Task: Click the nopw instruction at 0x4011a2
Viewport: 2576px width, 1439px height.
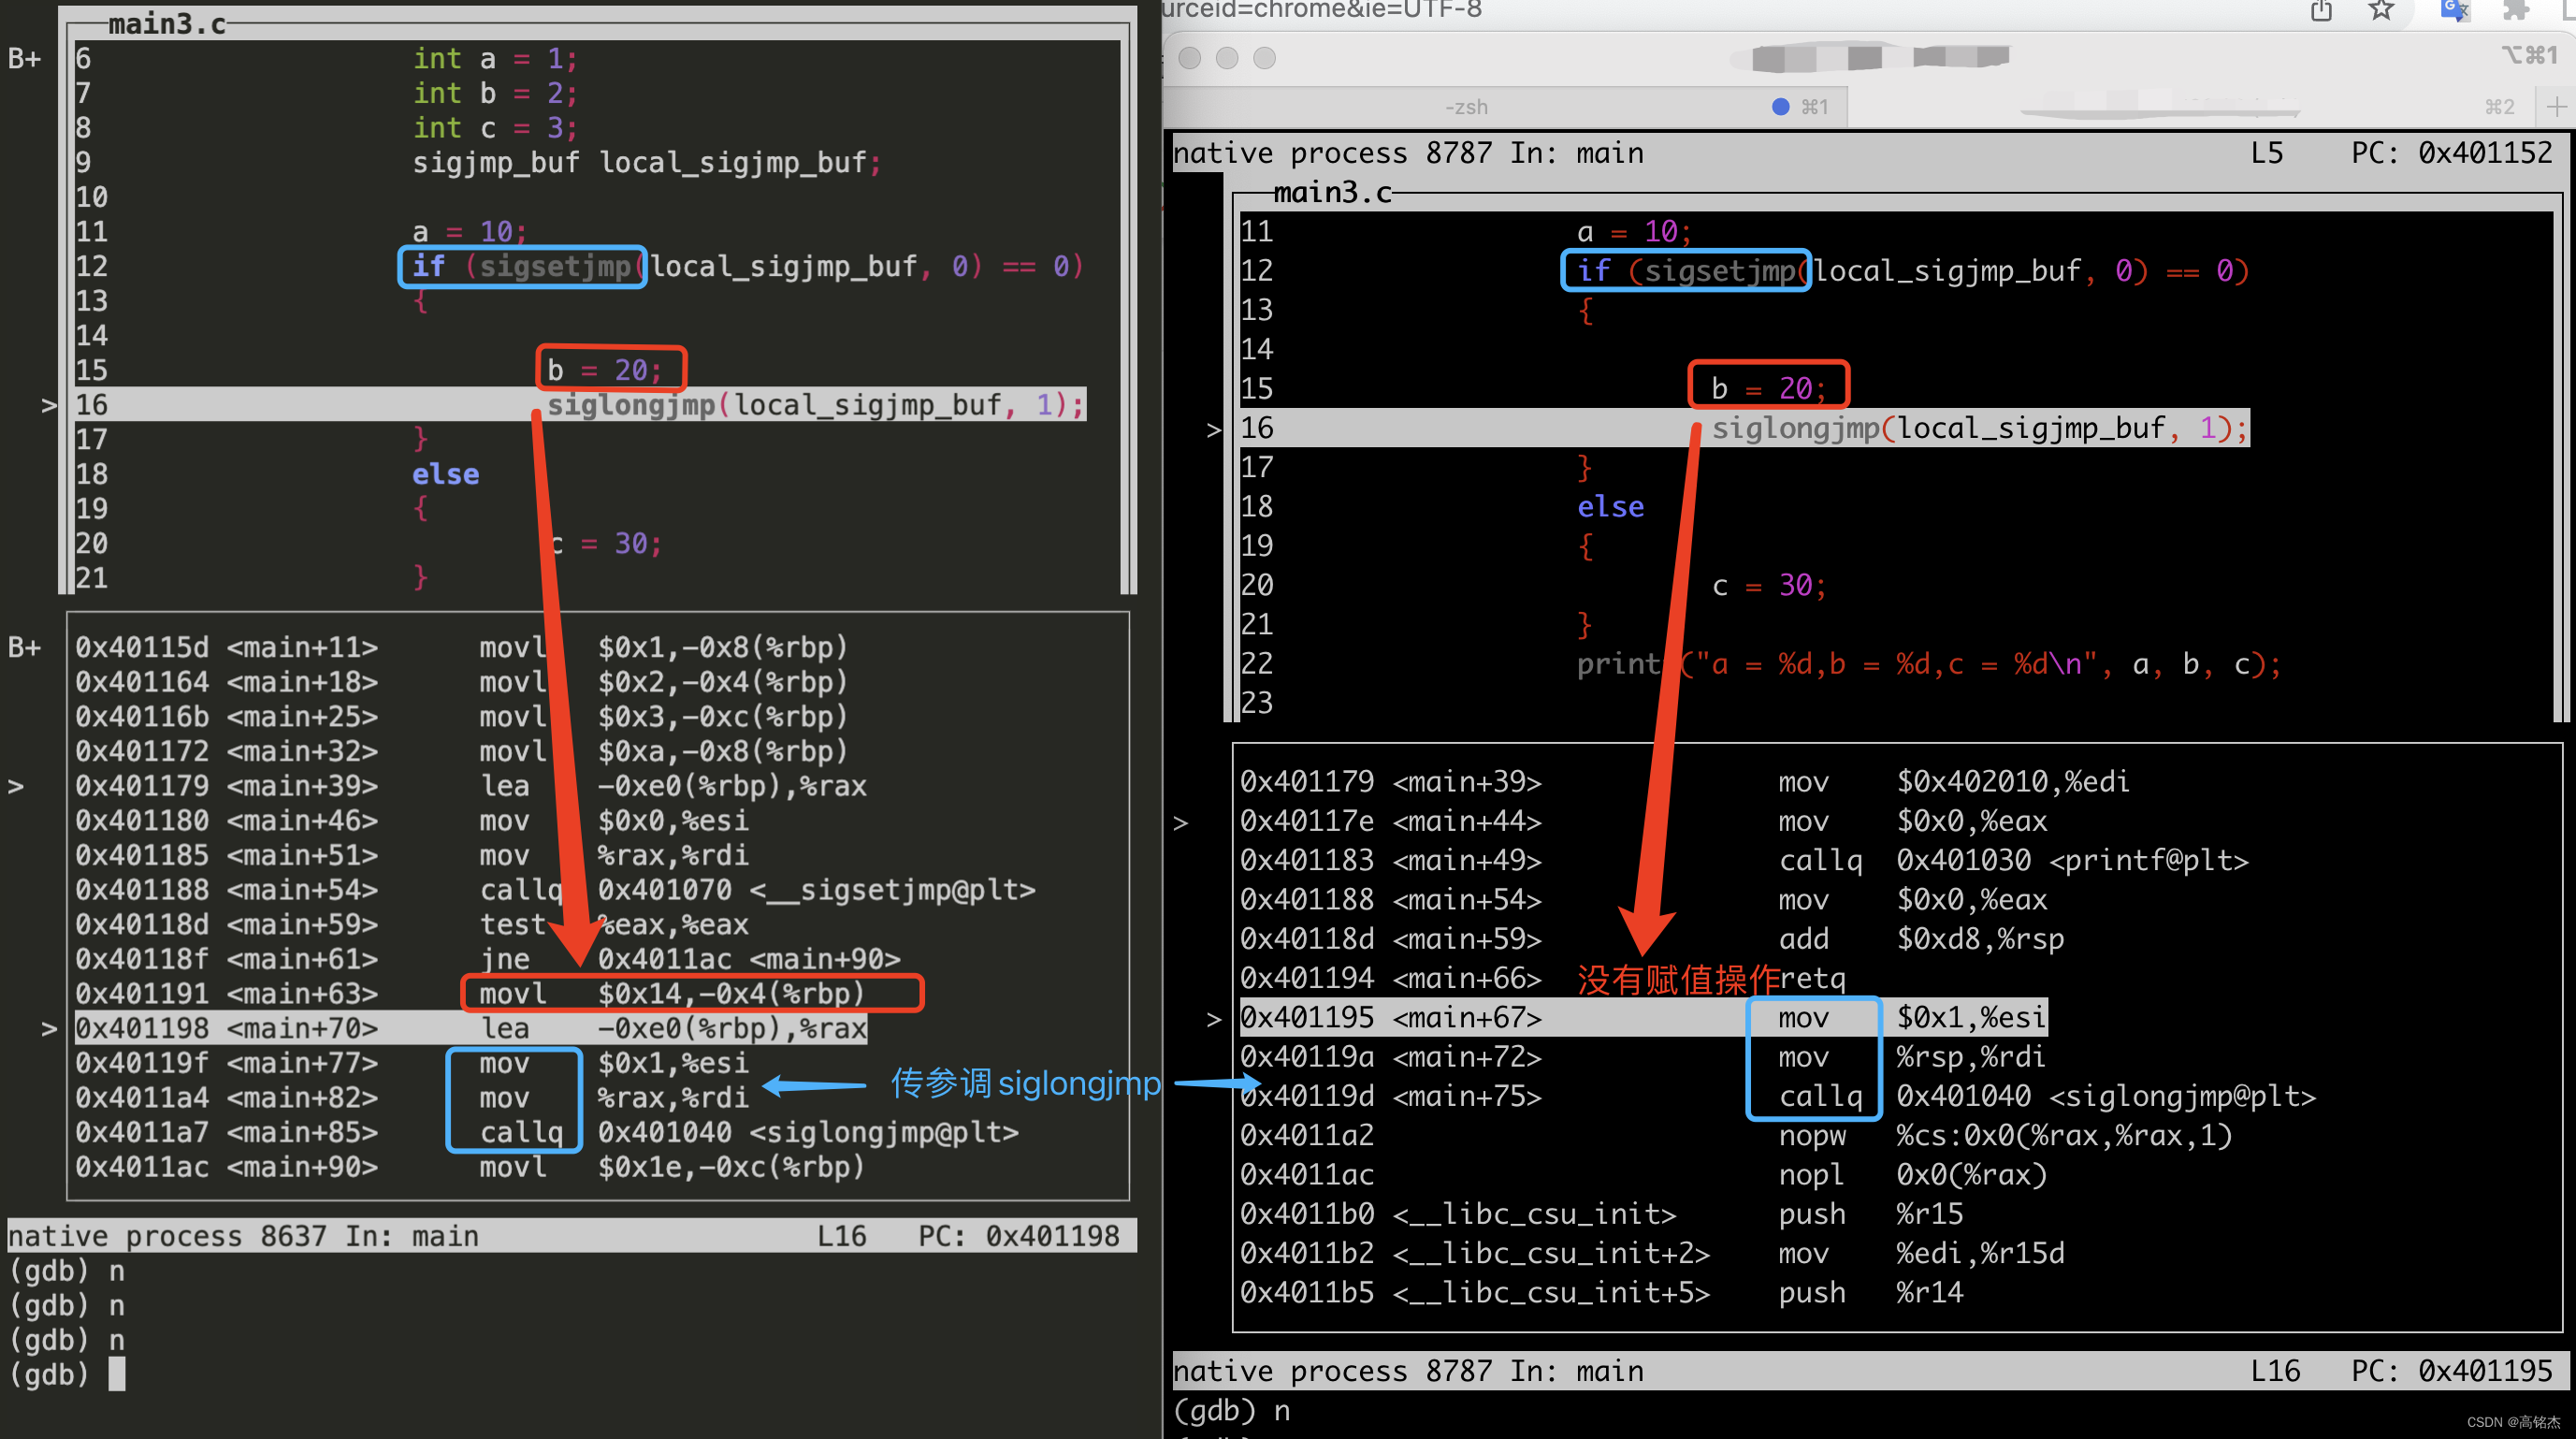Action: point(2005,1136)
